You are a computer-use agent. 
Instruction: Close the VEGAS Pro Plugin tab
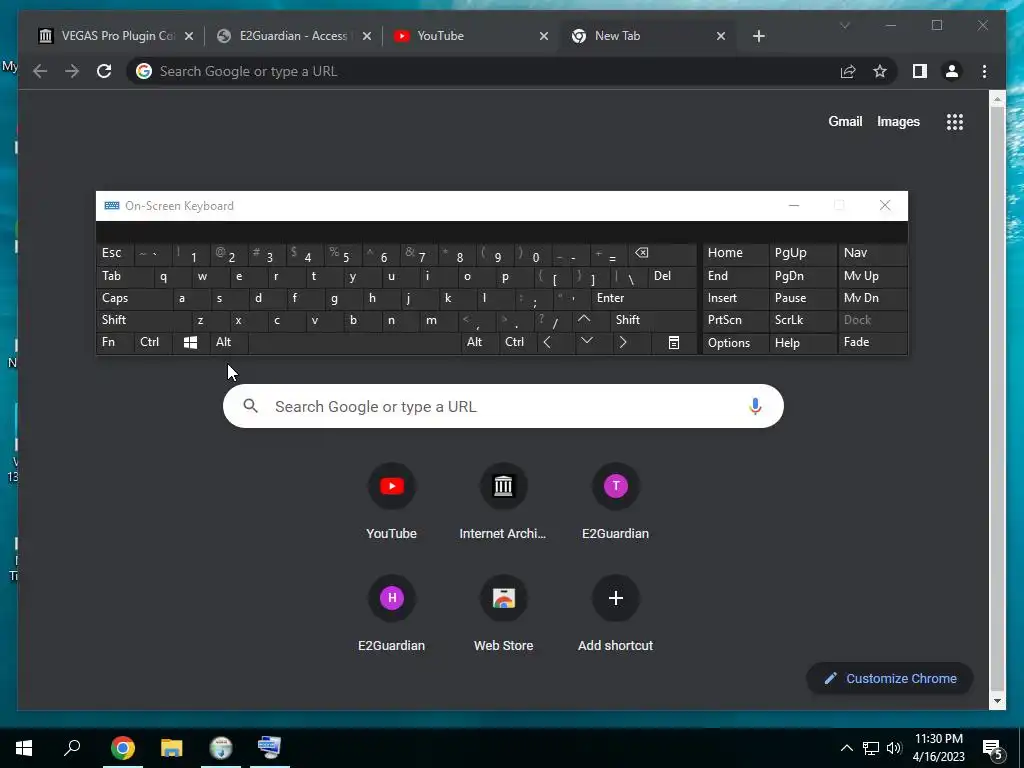pyautogui.click(x=189, y=36)
